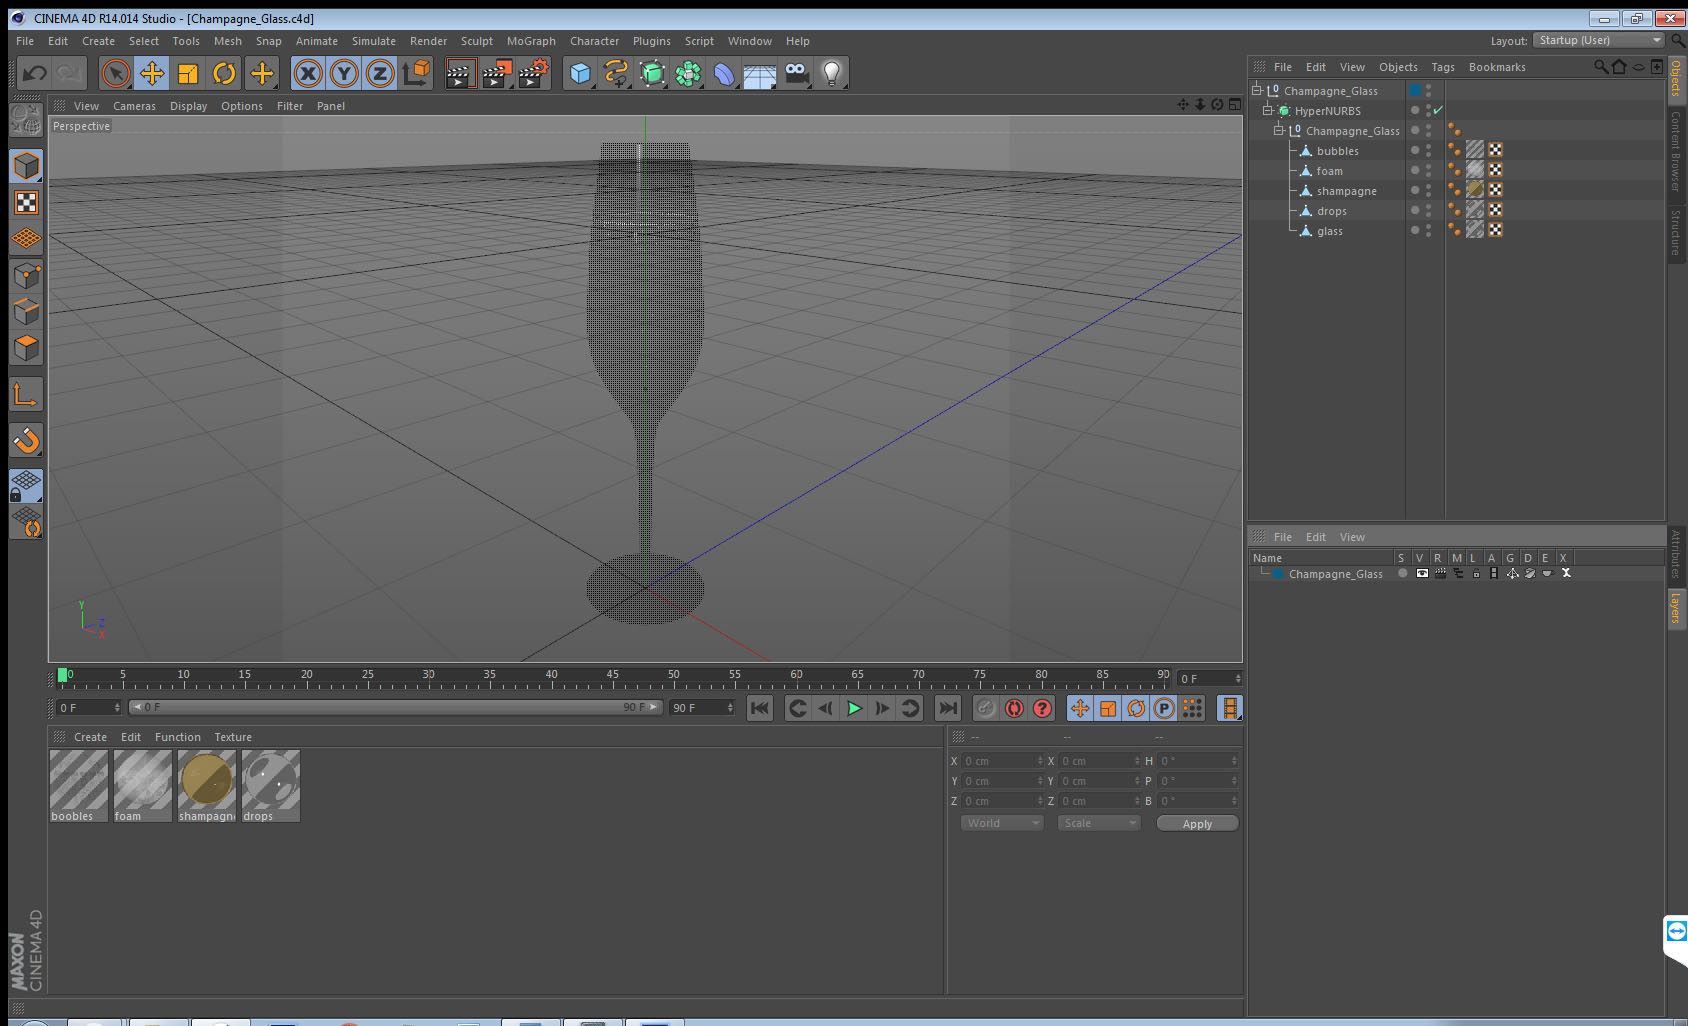Toggle Snap magnet
1688x1026 pixels.
26,440
